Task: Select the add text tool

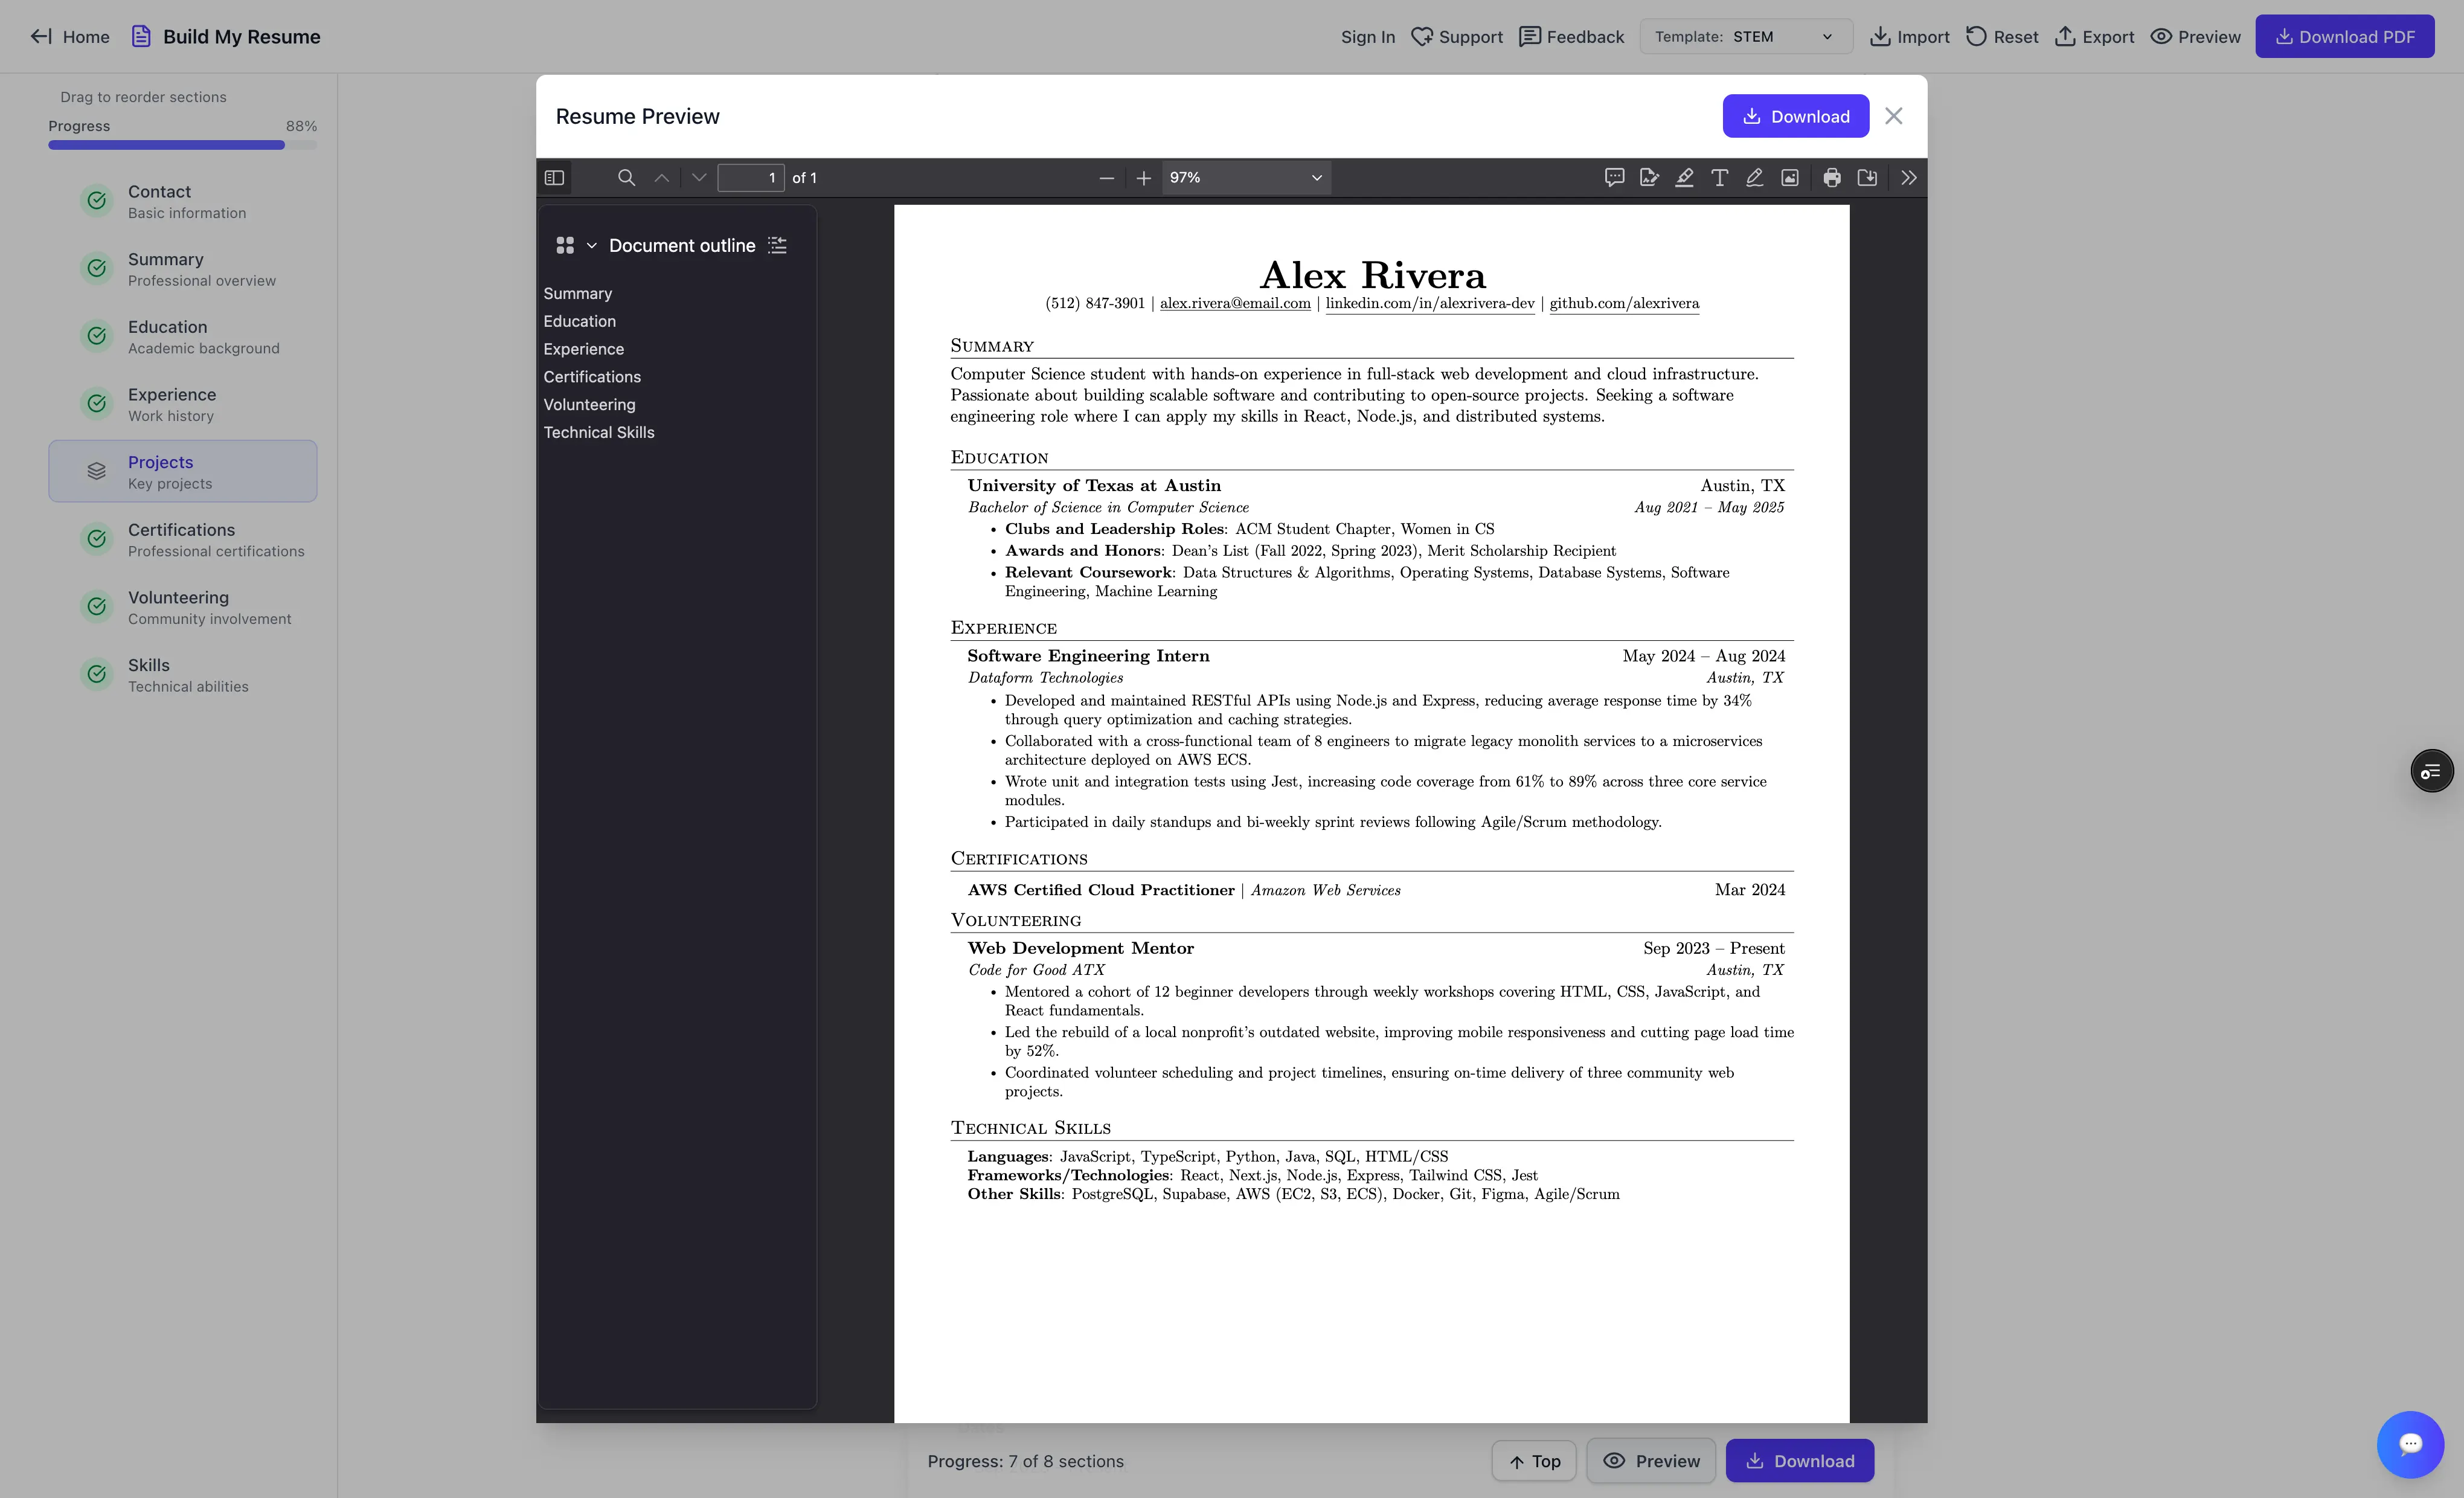Action: (1720, 177)
